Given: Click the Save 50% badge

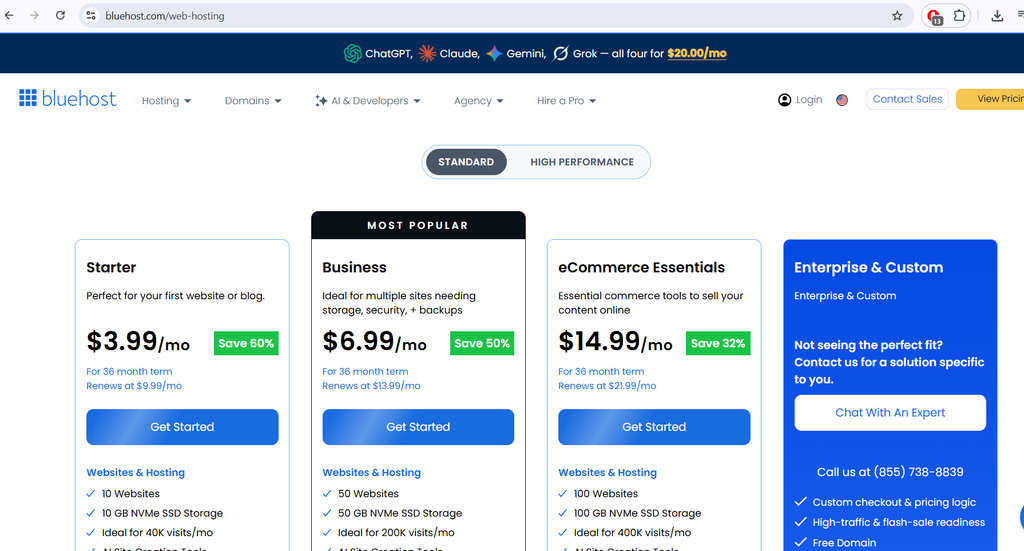Looking at the screenshot, I should pyautogui.click(x=482, y=343).
